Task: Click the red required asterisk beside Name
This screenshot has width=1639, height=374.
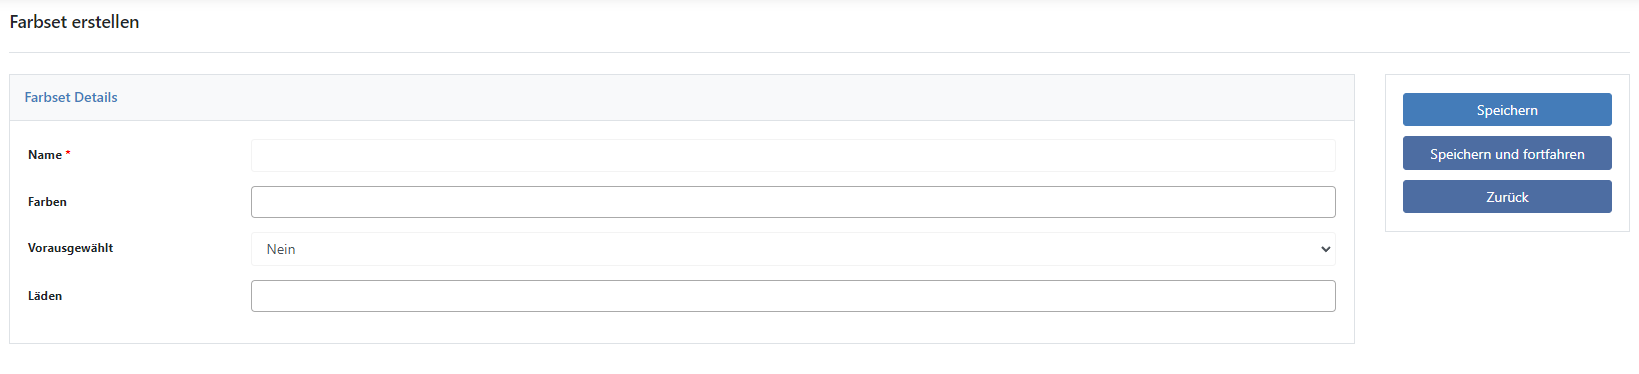Action: [x=68, y=153]
